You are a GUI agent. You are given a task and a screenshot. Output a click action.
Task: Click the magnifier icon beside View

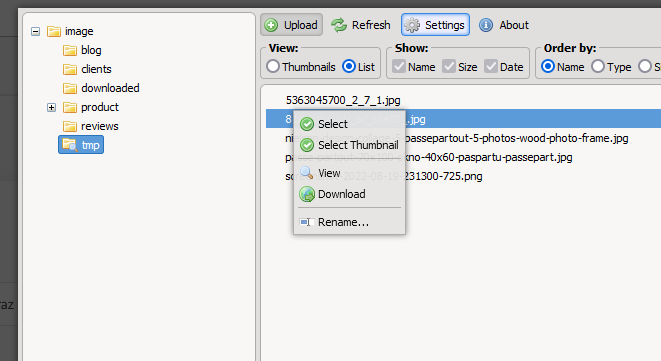306,173
